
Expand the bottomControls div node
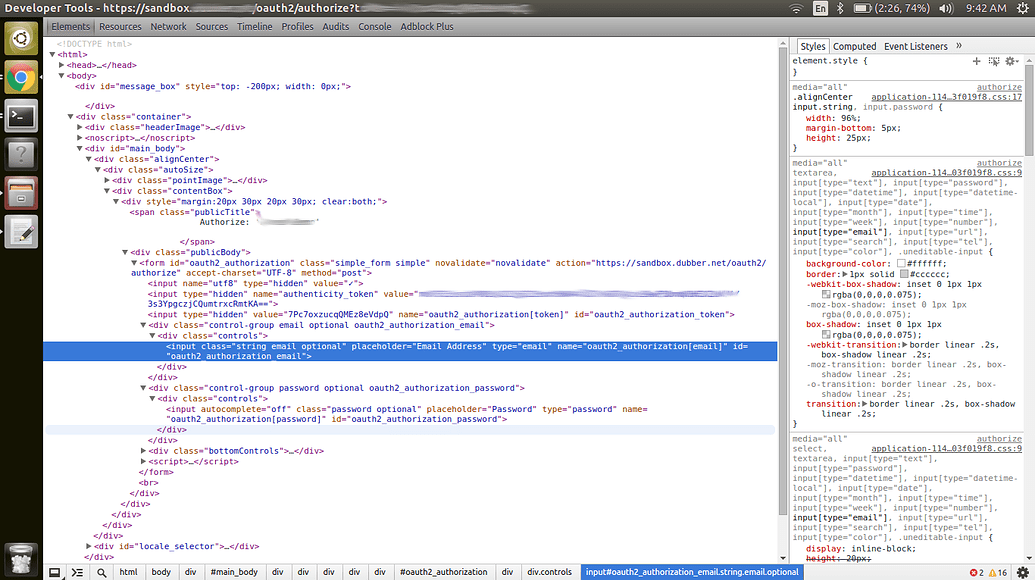point(144,450)
